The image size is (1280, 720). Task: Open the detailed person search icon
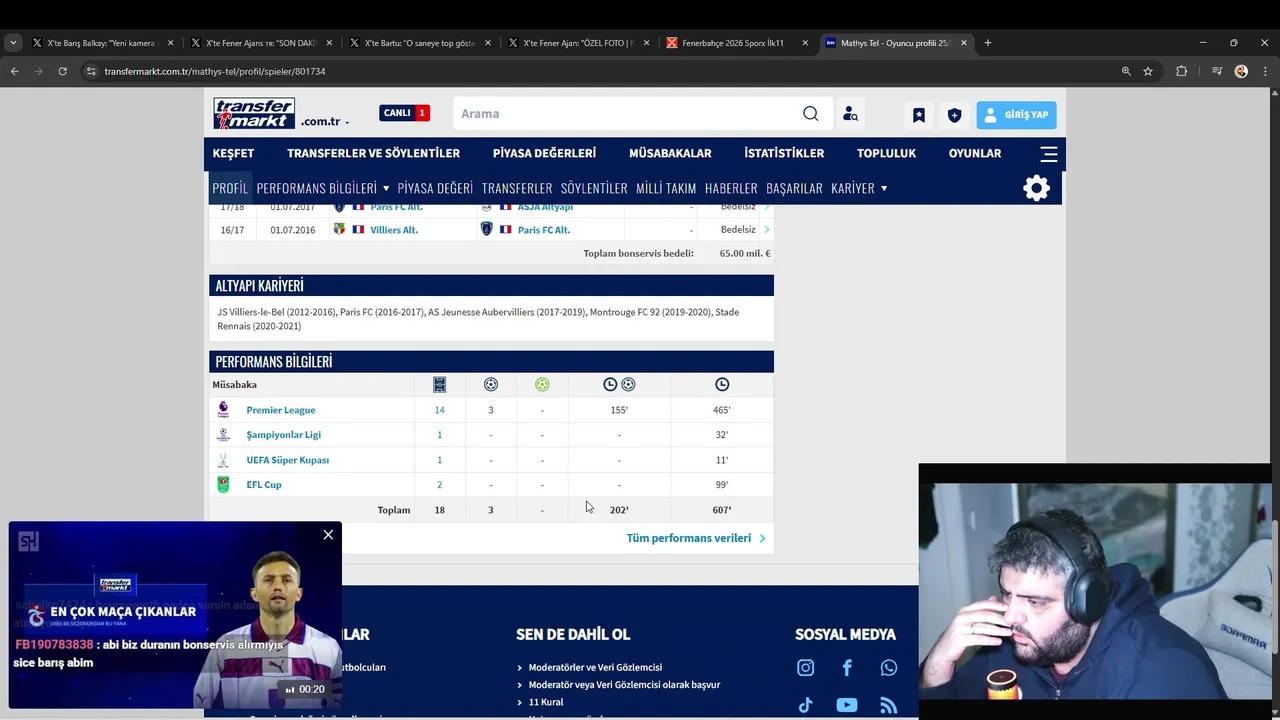coord(850,114)
